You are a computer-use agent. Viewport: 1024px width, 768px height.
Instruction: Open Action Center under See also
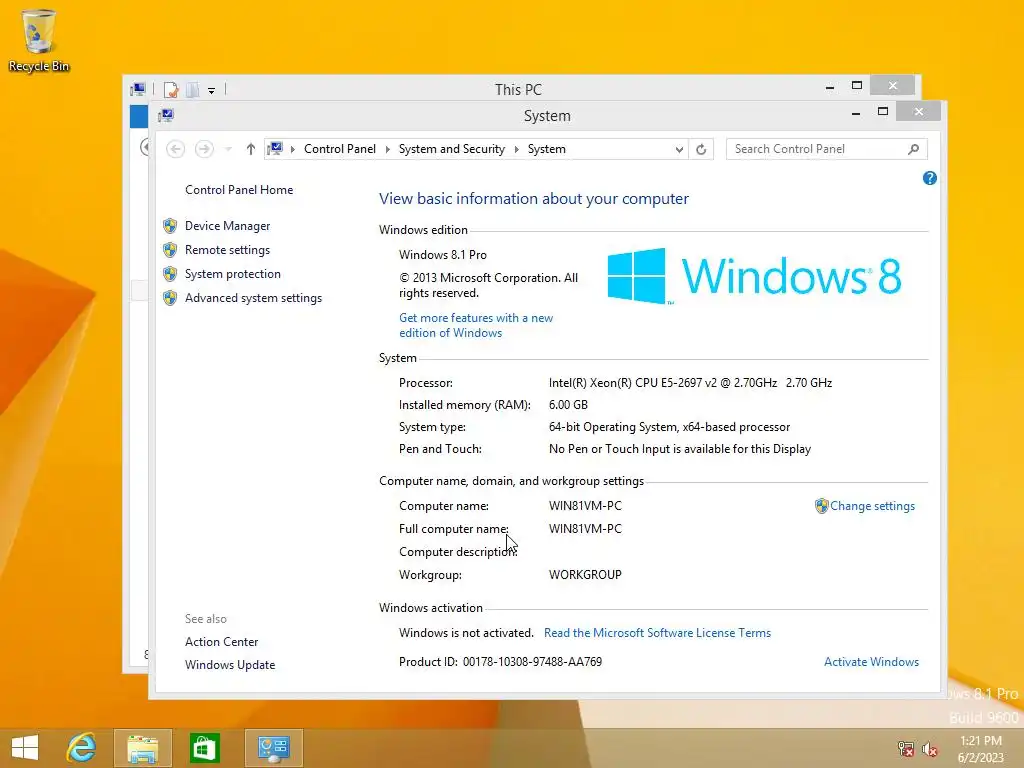pos(221,642)
